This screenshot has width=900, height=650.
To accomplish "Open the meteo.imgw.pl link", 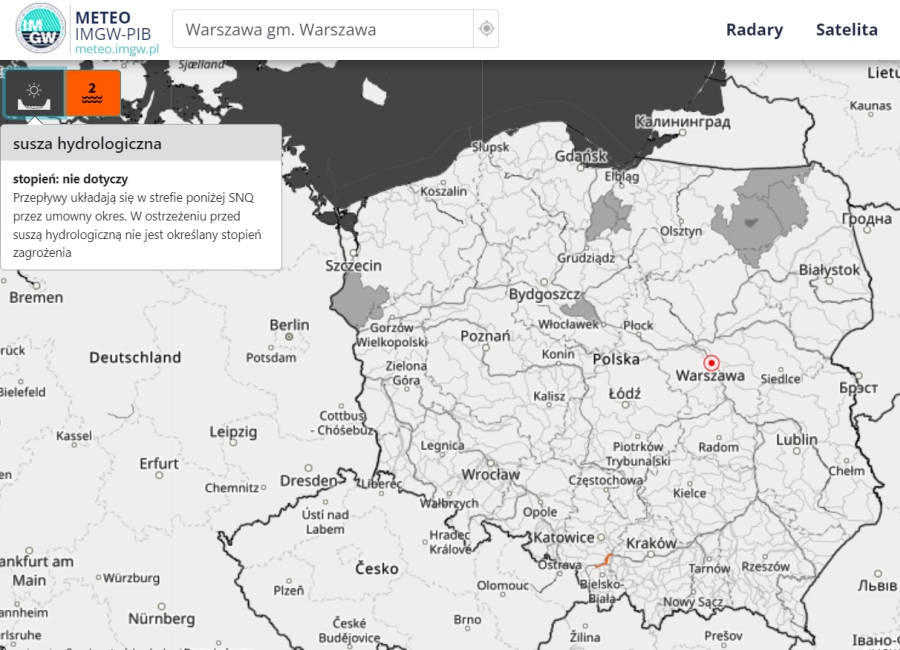I will click(117, 49).
